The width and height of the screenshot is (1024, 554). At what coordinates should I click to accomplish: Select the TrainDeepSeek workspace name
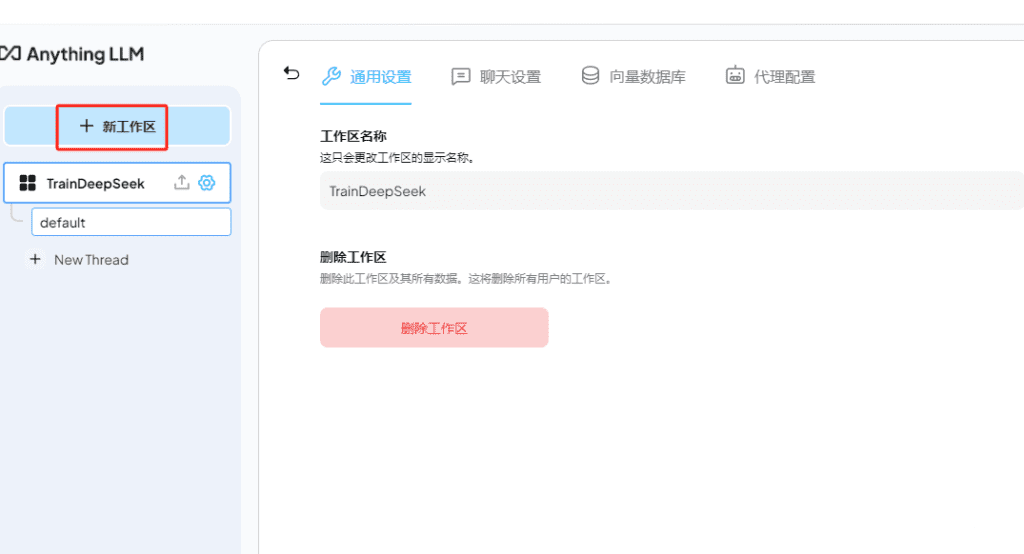95,184
